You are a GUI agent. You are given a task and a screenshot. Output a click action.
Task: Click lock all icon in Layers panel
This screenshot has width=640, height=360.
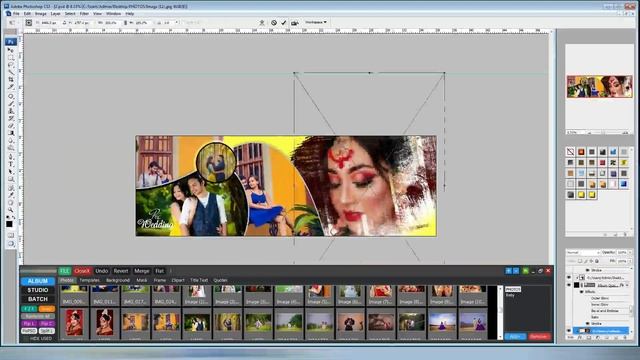597,261
